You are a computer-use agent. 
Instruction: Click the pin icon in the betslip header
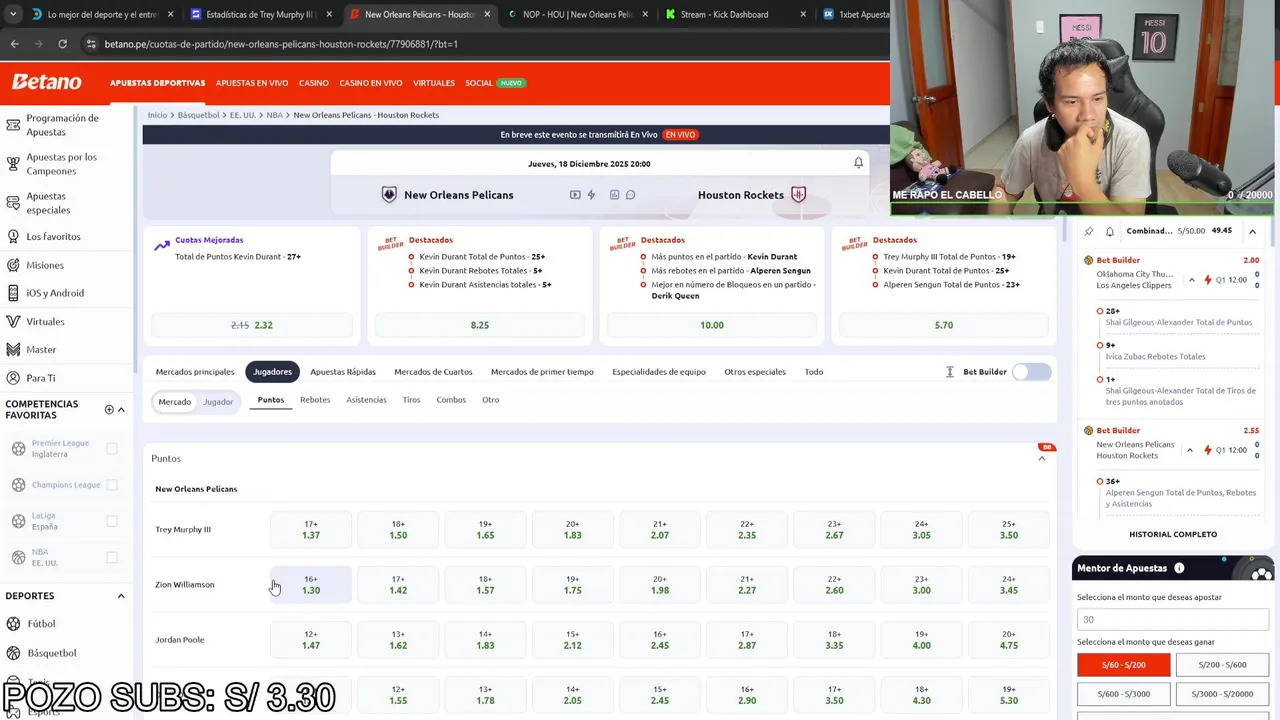click(x=1089, y=231)
